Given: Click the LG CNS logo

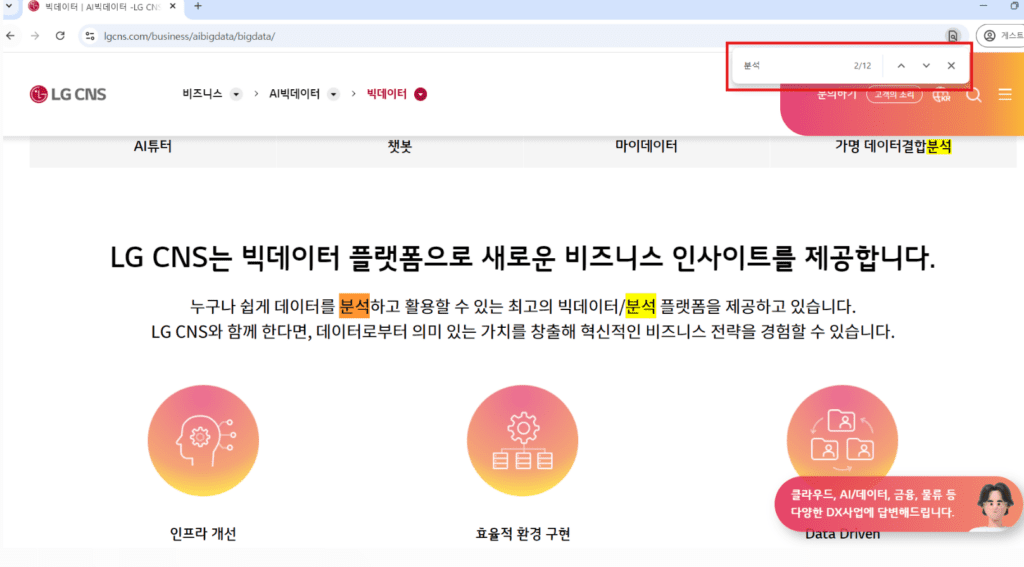Looking at the screenshot, I should coord(67,94).
